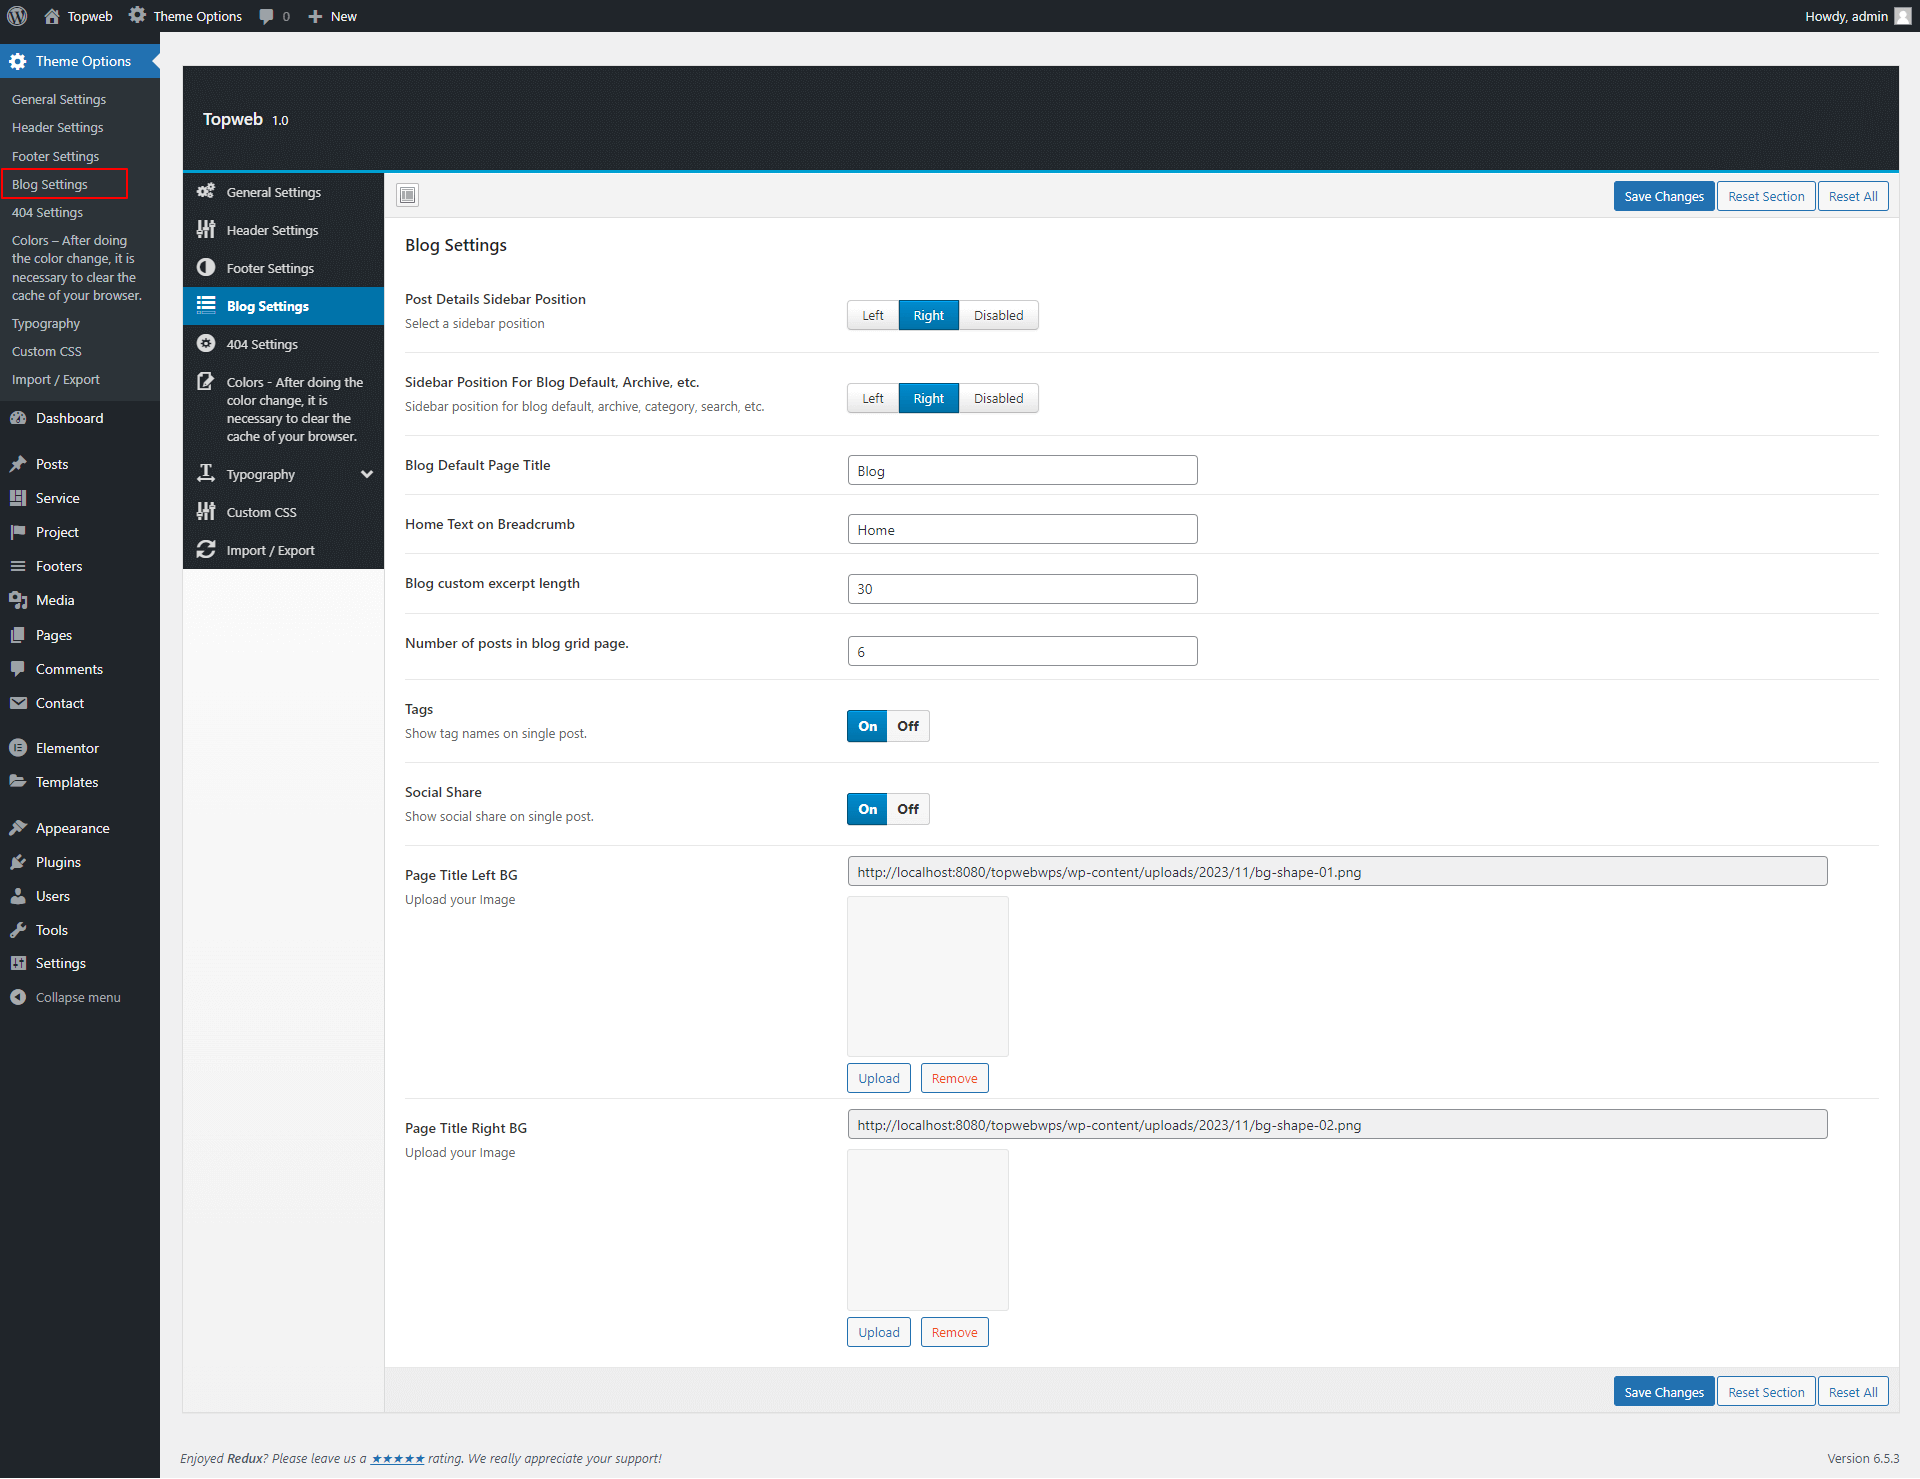Viewport: 1920px width, 1479px height.
Task: Click Remove for Page Title Left BG
Action: pyautogui.click(x=955, y=1078)
